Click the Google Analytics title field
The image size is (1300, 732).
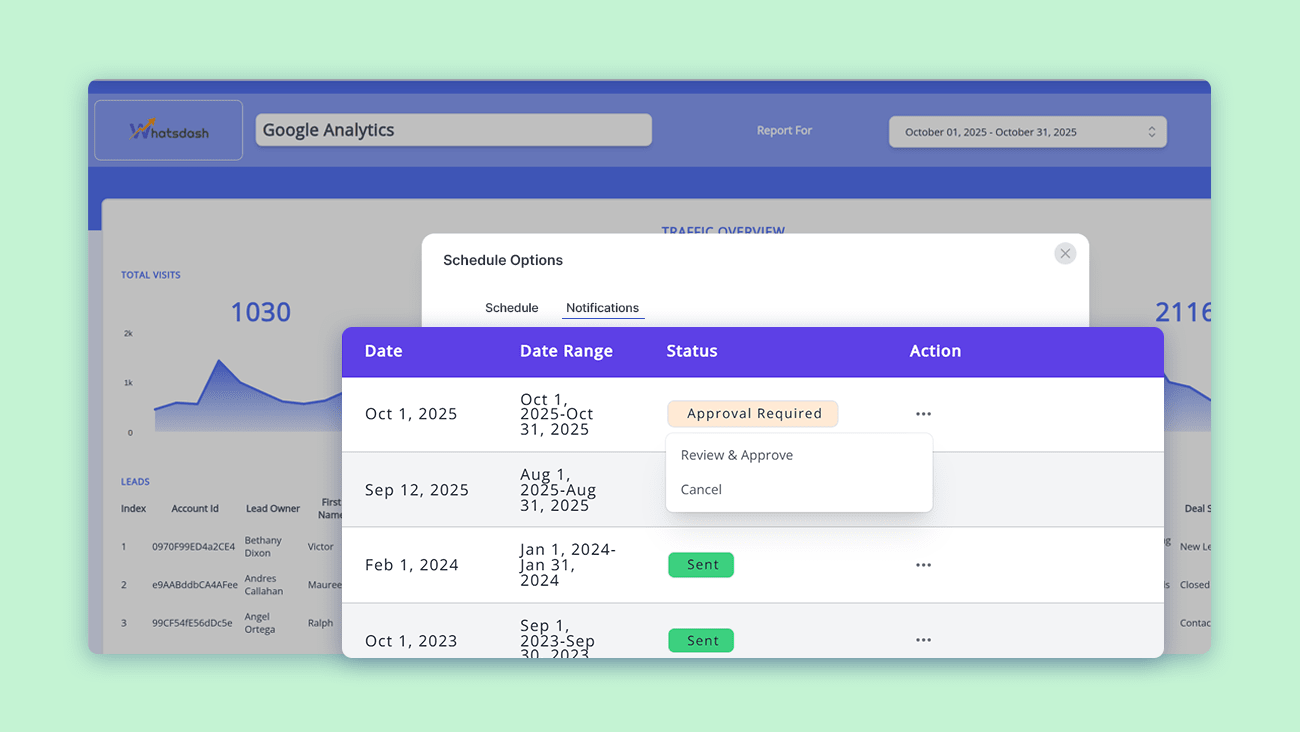(453, 129)
